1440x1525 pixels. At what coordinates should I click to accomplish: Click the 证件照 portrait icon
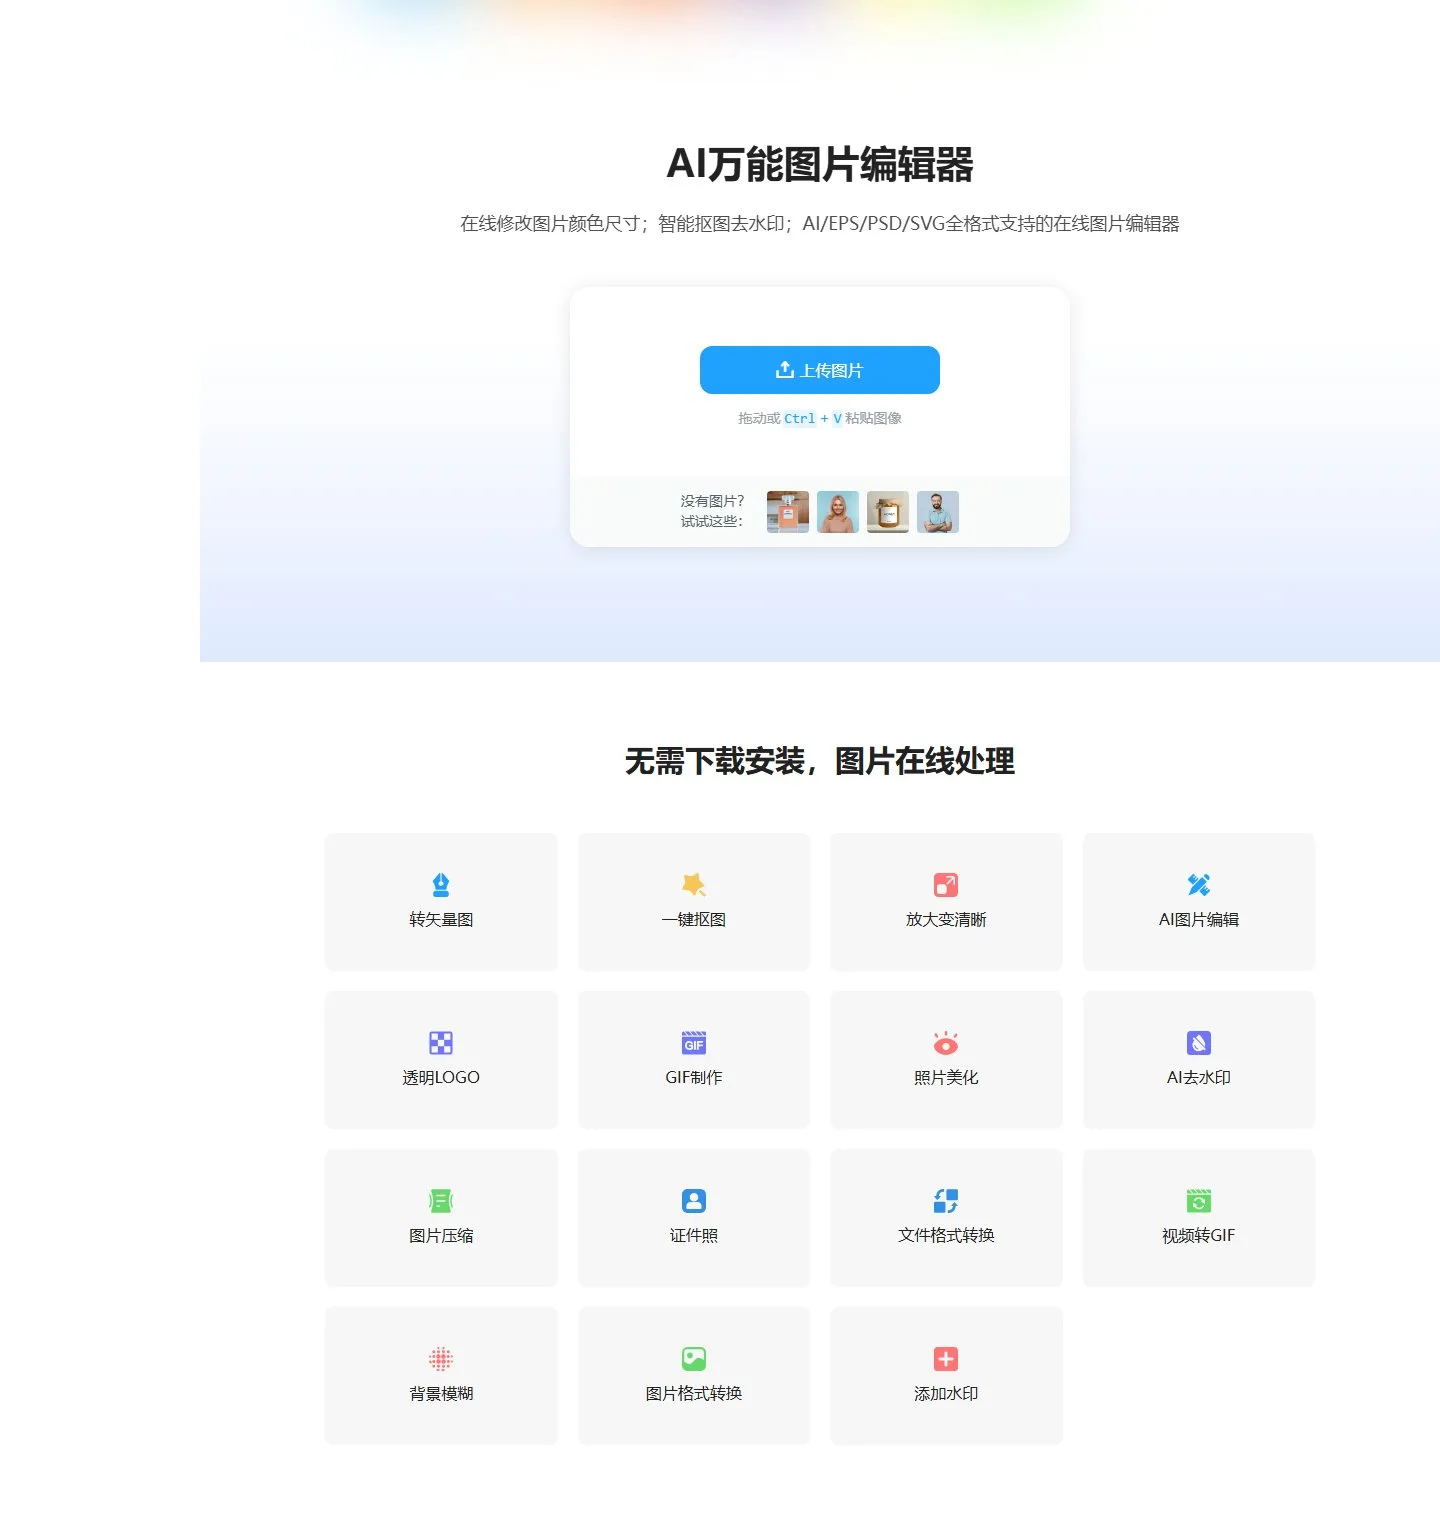694,1201
